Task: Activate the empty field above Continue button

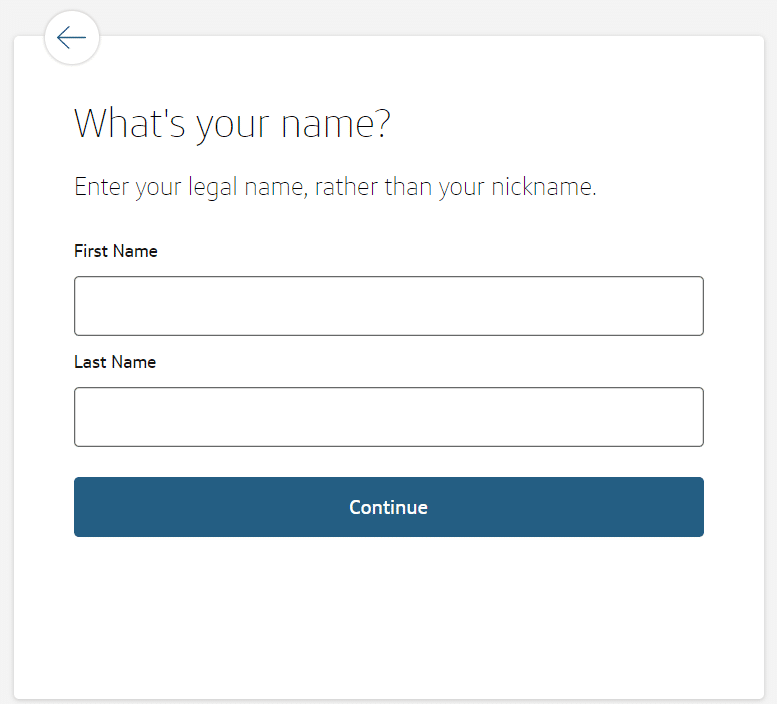Action: click(388, 417)
